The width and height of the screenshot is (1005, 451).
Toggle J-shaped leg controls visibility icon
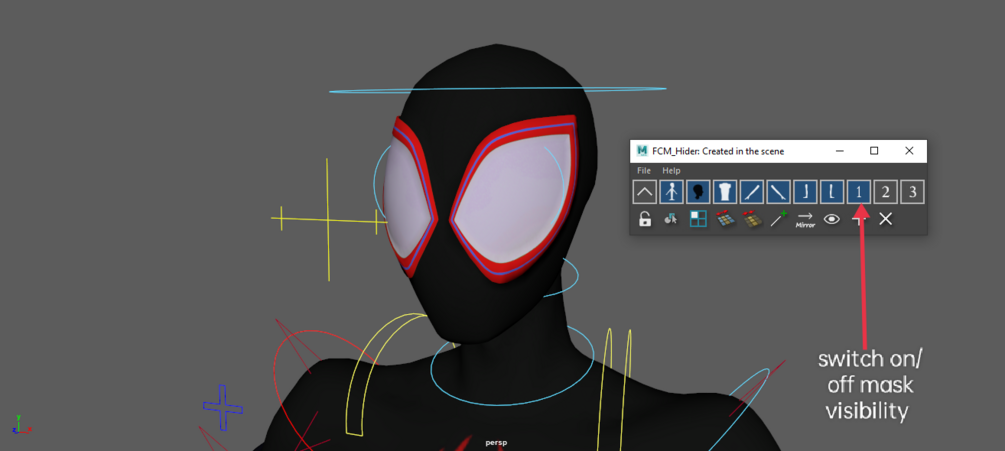(x=805, y=192)
